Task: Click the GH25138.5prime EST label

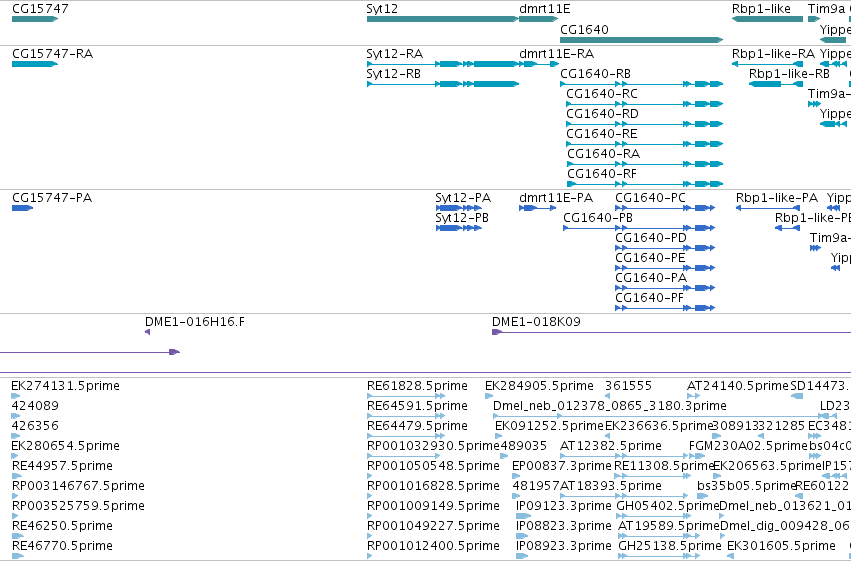Action: click(x=670, y=546)
